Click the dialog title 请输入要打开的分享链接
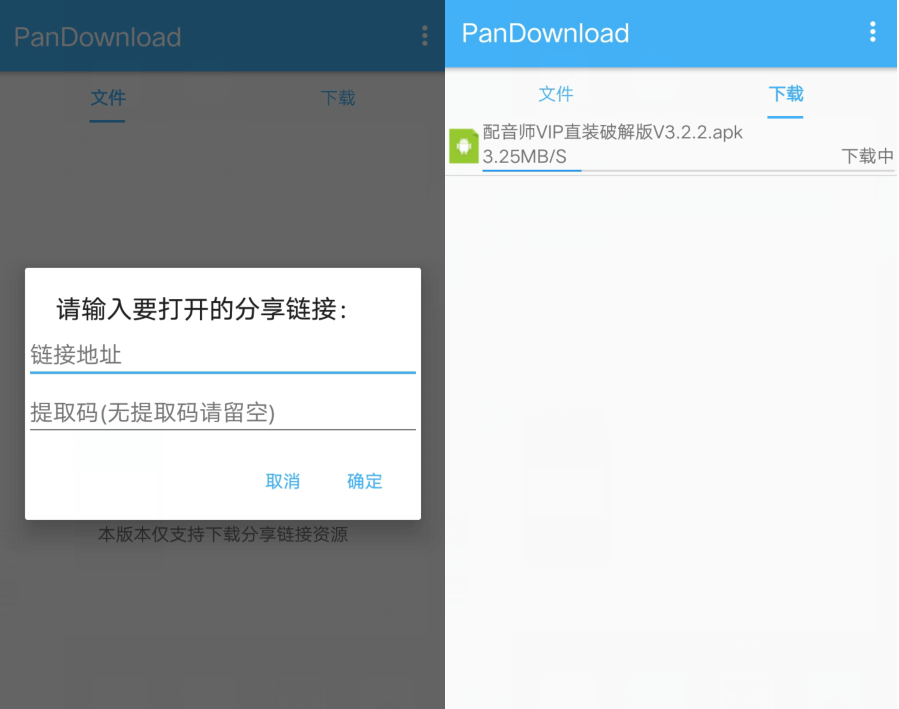Screen dimensions: 899x709 (202, 310)
